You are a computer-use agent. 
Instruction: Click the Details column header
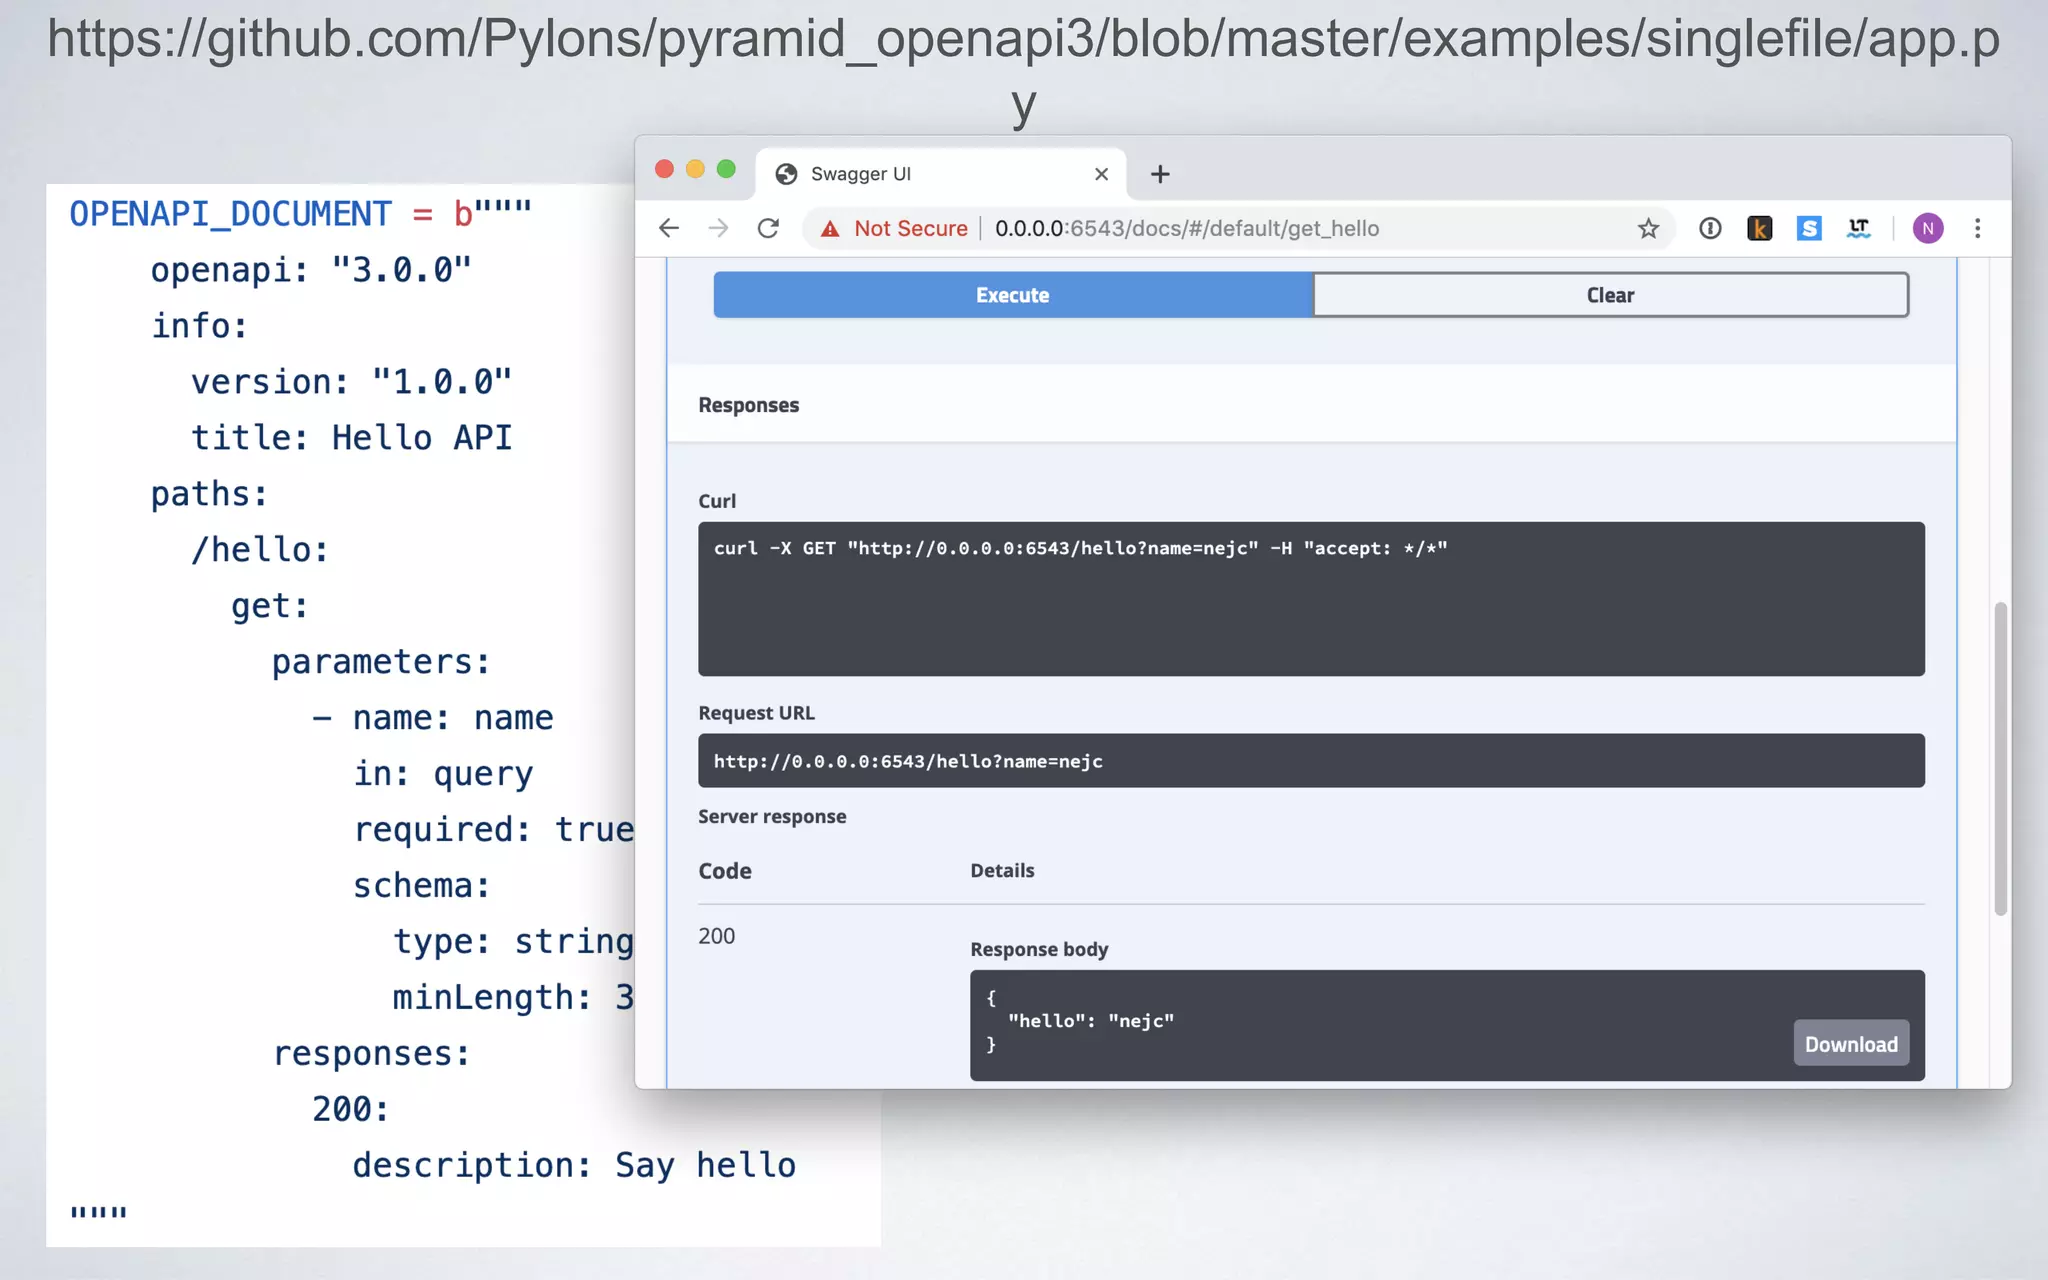[1002, 870]
